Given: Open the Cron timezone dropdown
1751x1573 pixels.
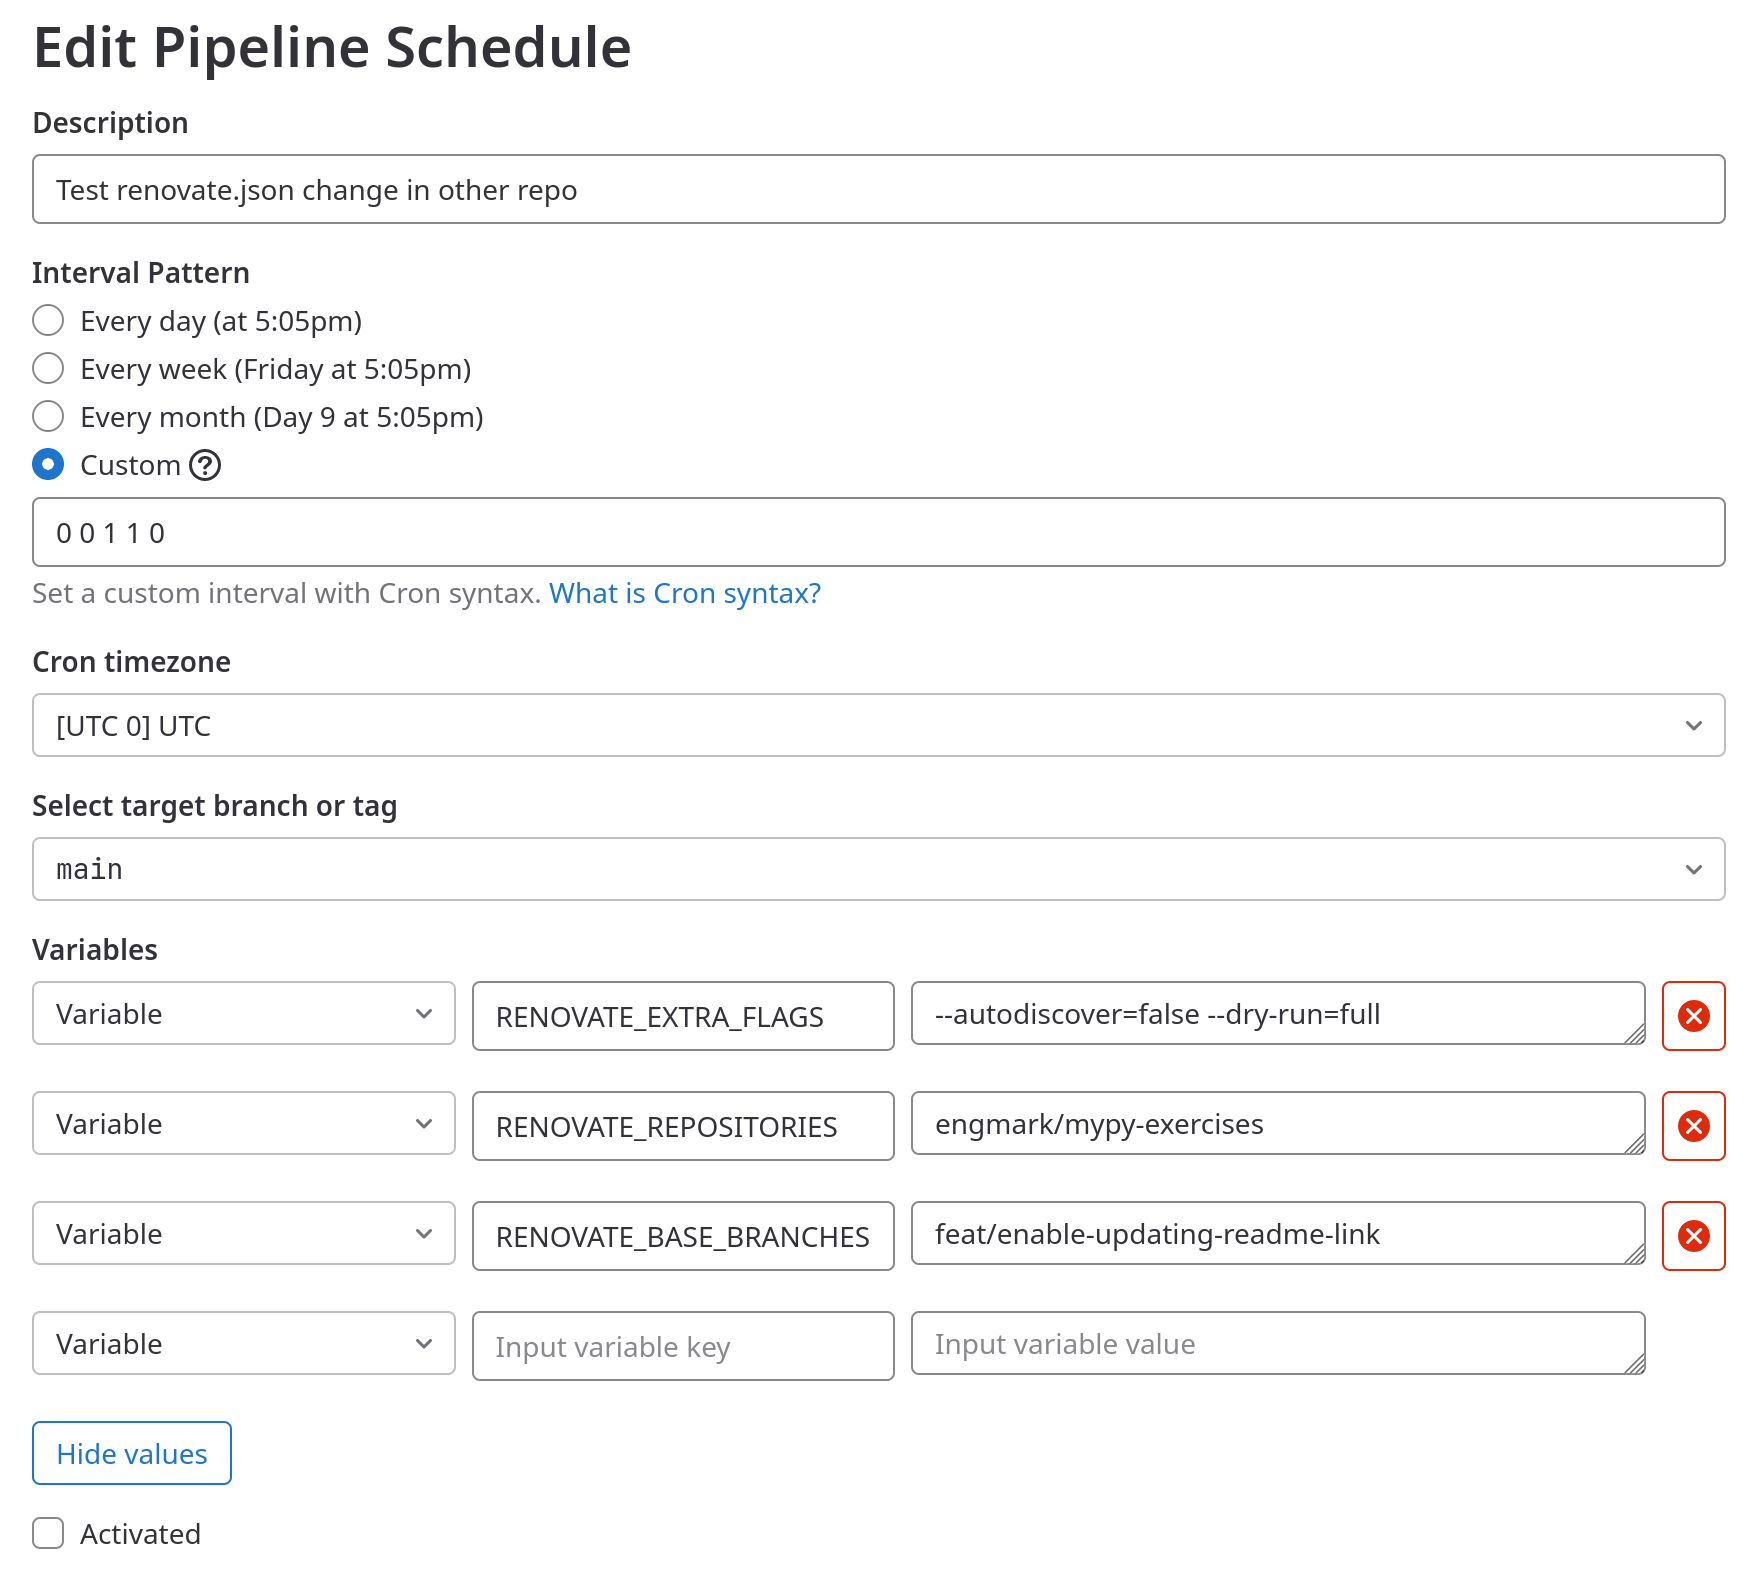Looking at the screenshot, I should click(878, 725).
